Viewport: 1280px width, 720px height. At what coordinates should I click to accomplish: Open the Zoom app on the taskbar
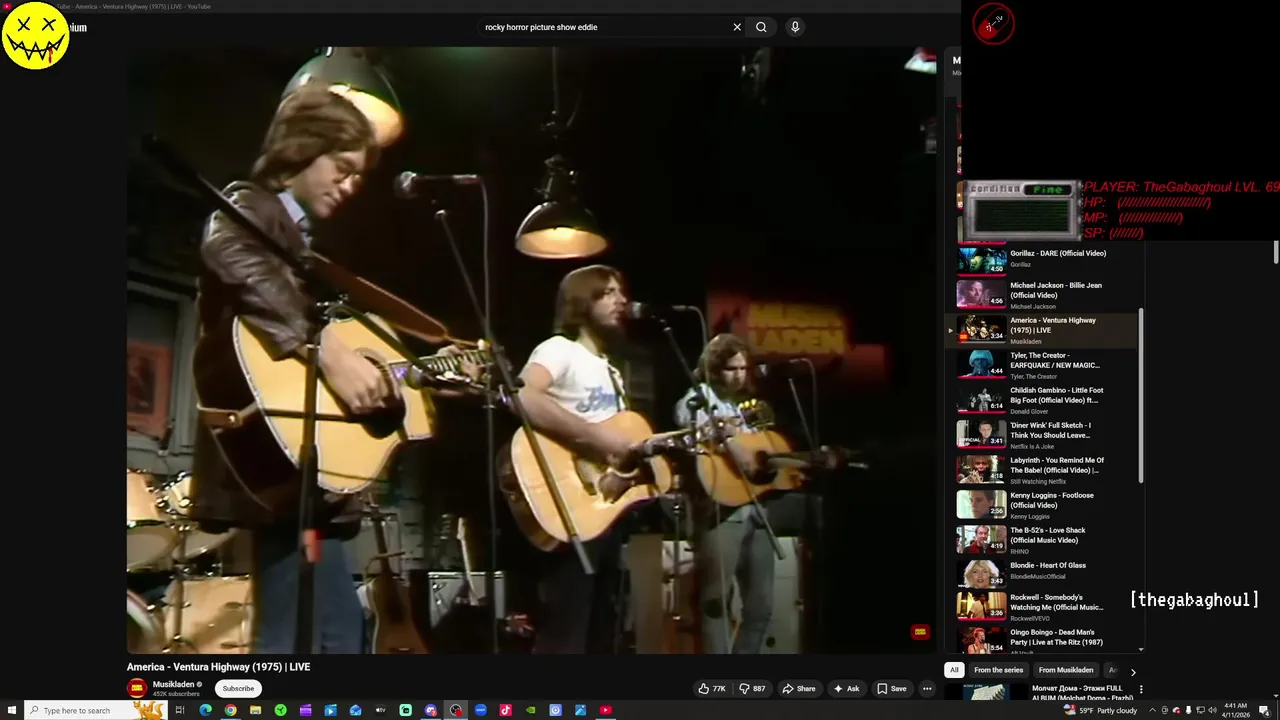click(480, 710)
